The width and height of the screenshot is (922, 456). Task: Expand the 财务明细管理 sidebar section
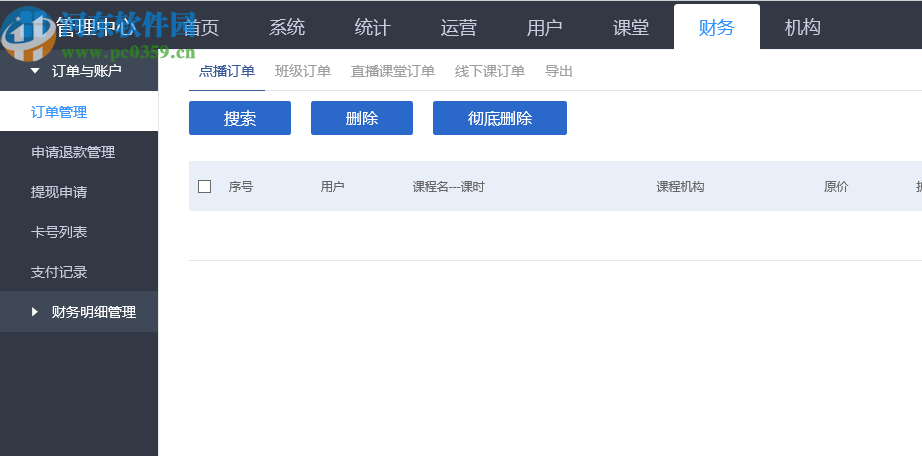(79, 312)
